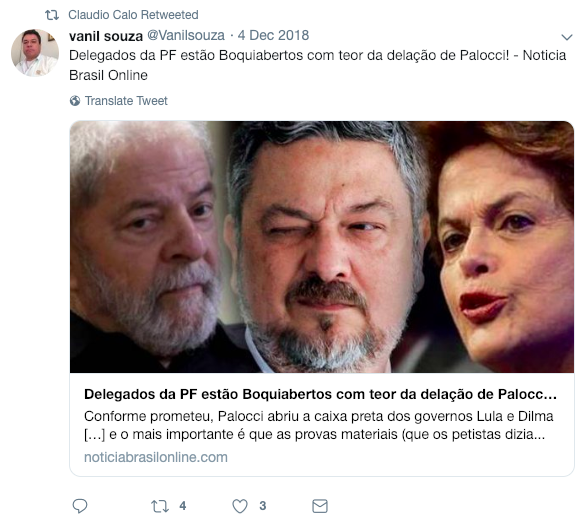Image resolution: width=582 pixels, height=522 pixels.
Task: Like the tweet with the heart icon
Action: coord(240,506)
